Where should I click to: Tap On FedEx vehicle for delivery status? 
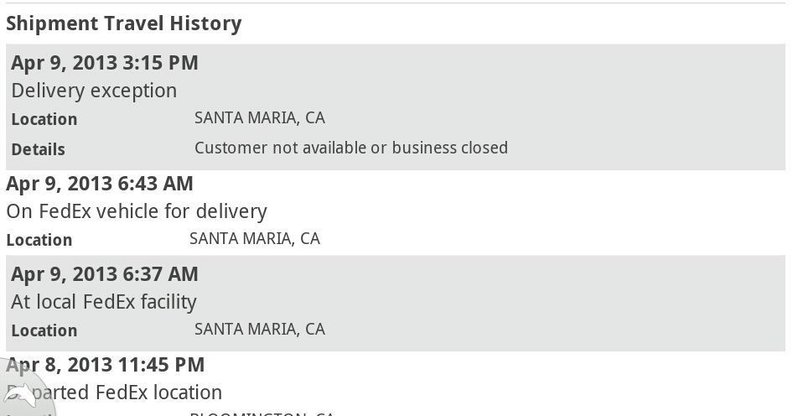point(136,211)
